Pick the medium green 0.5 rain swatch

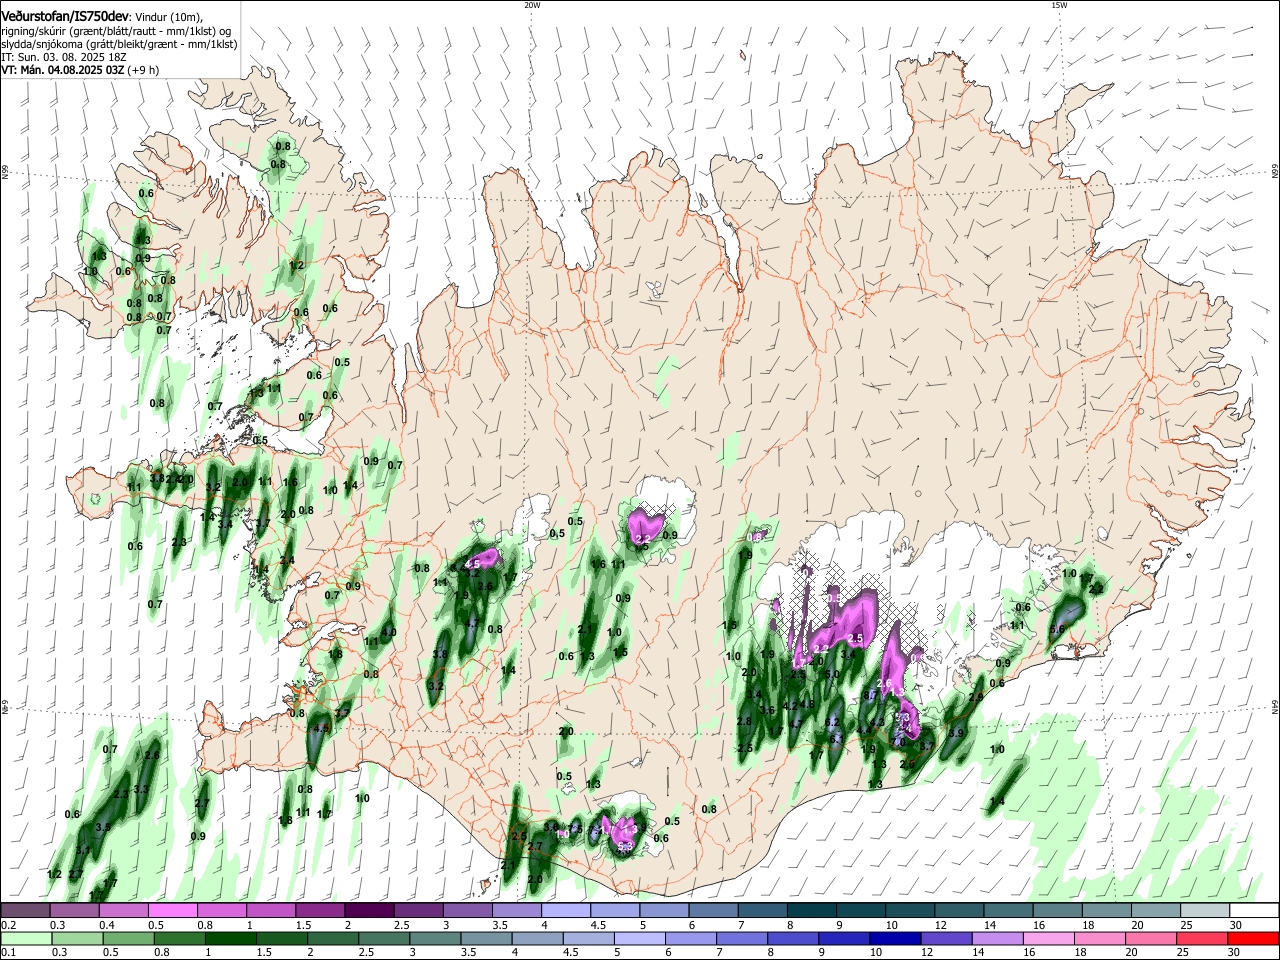tap(128, 939)
